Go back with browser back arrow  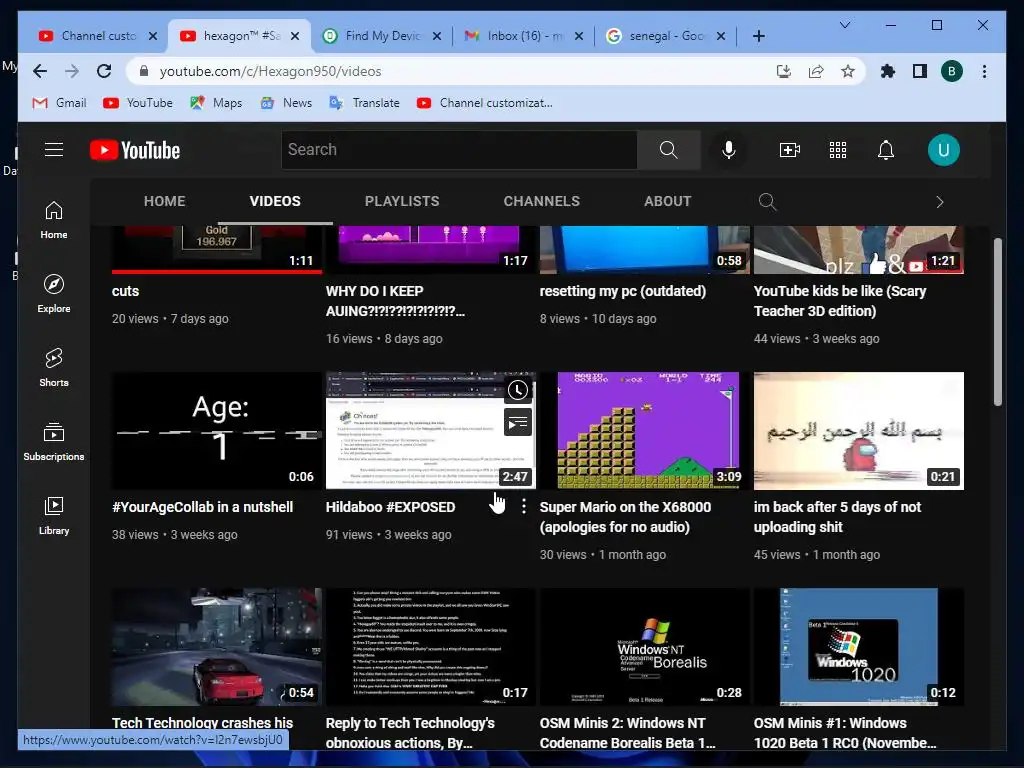pos(40,71)
